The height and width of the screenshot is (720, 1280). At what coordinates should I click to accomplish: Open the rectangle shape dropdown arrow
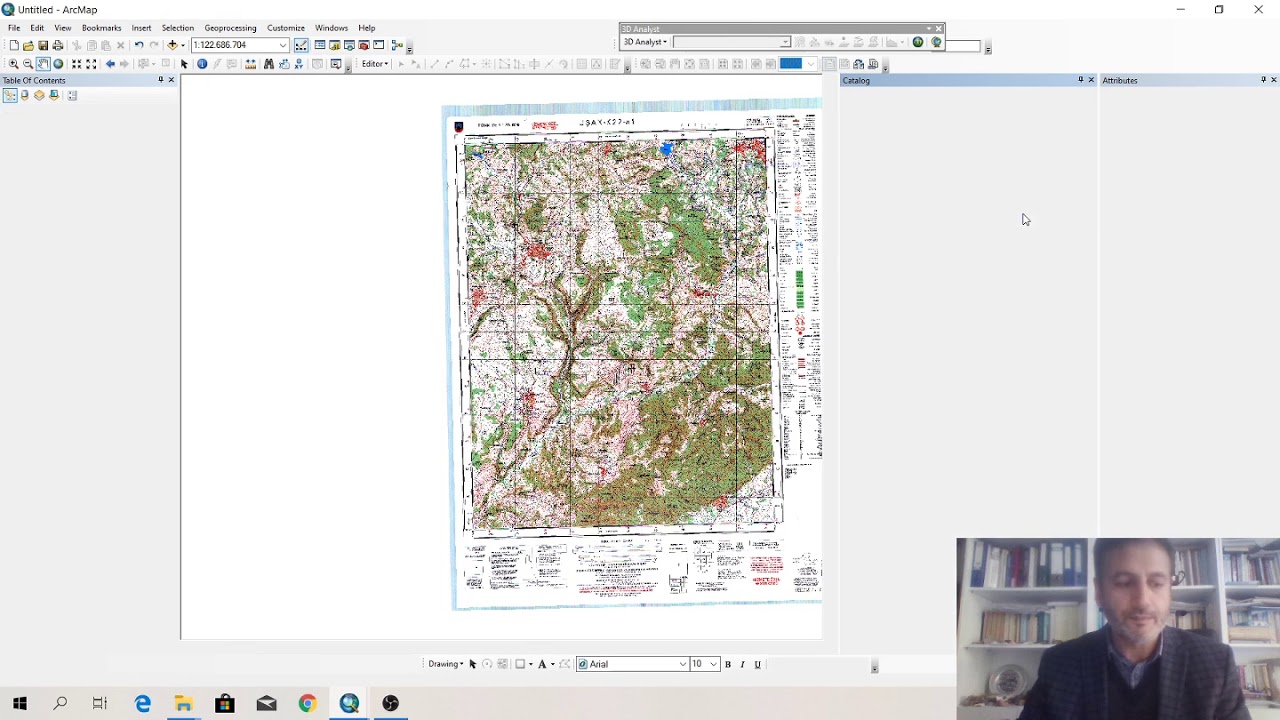530,664
